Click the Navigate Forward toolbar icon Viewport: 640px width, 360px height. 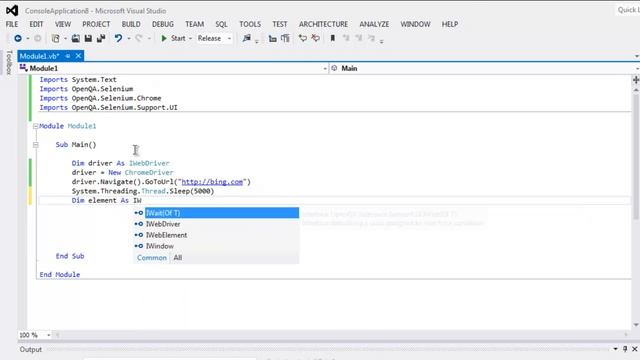point(38,38)
